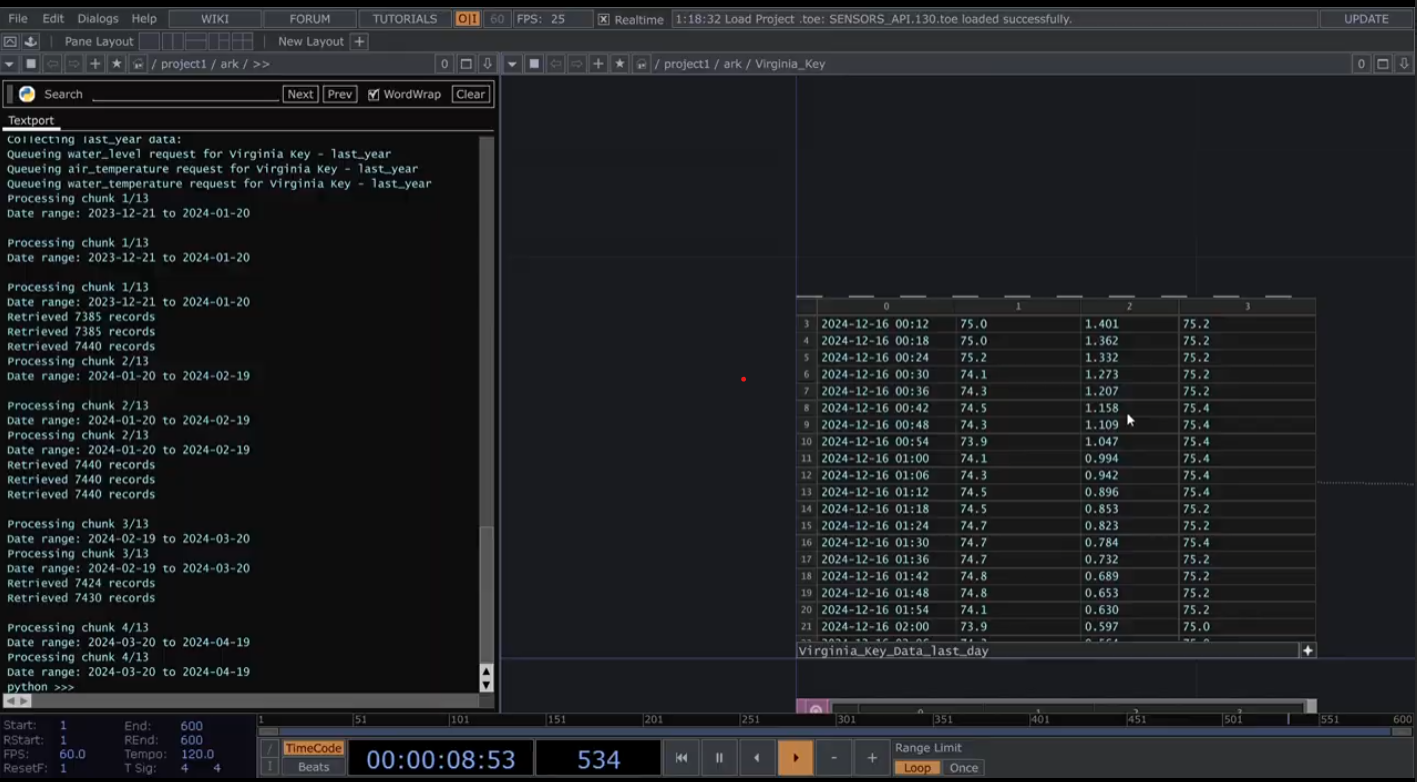Click the left pane path bar project1 segment
This screenshot has width=1417, height=782.
[x=183, y=64]
